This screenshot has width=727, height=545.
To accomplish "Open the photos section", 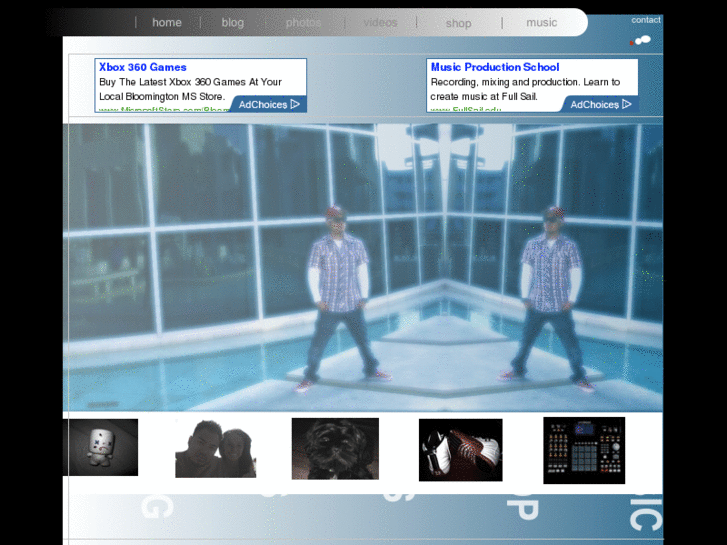I will (x=303, y=22).
